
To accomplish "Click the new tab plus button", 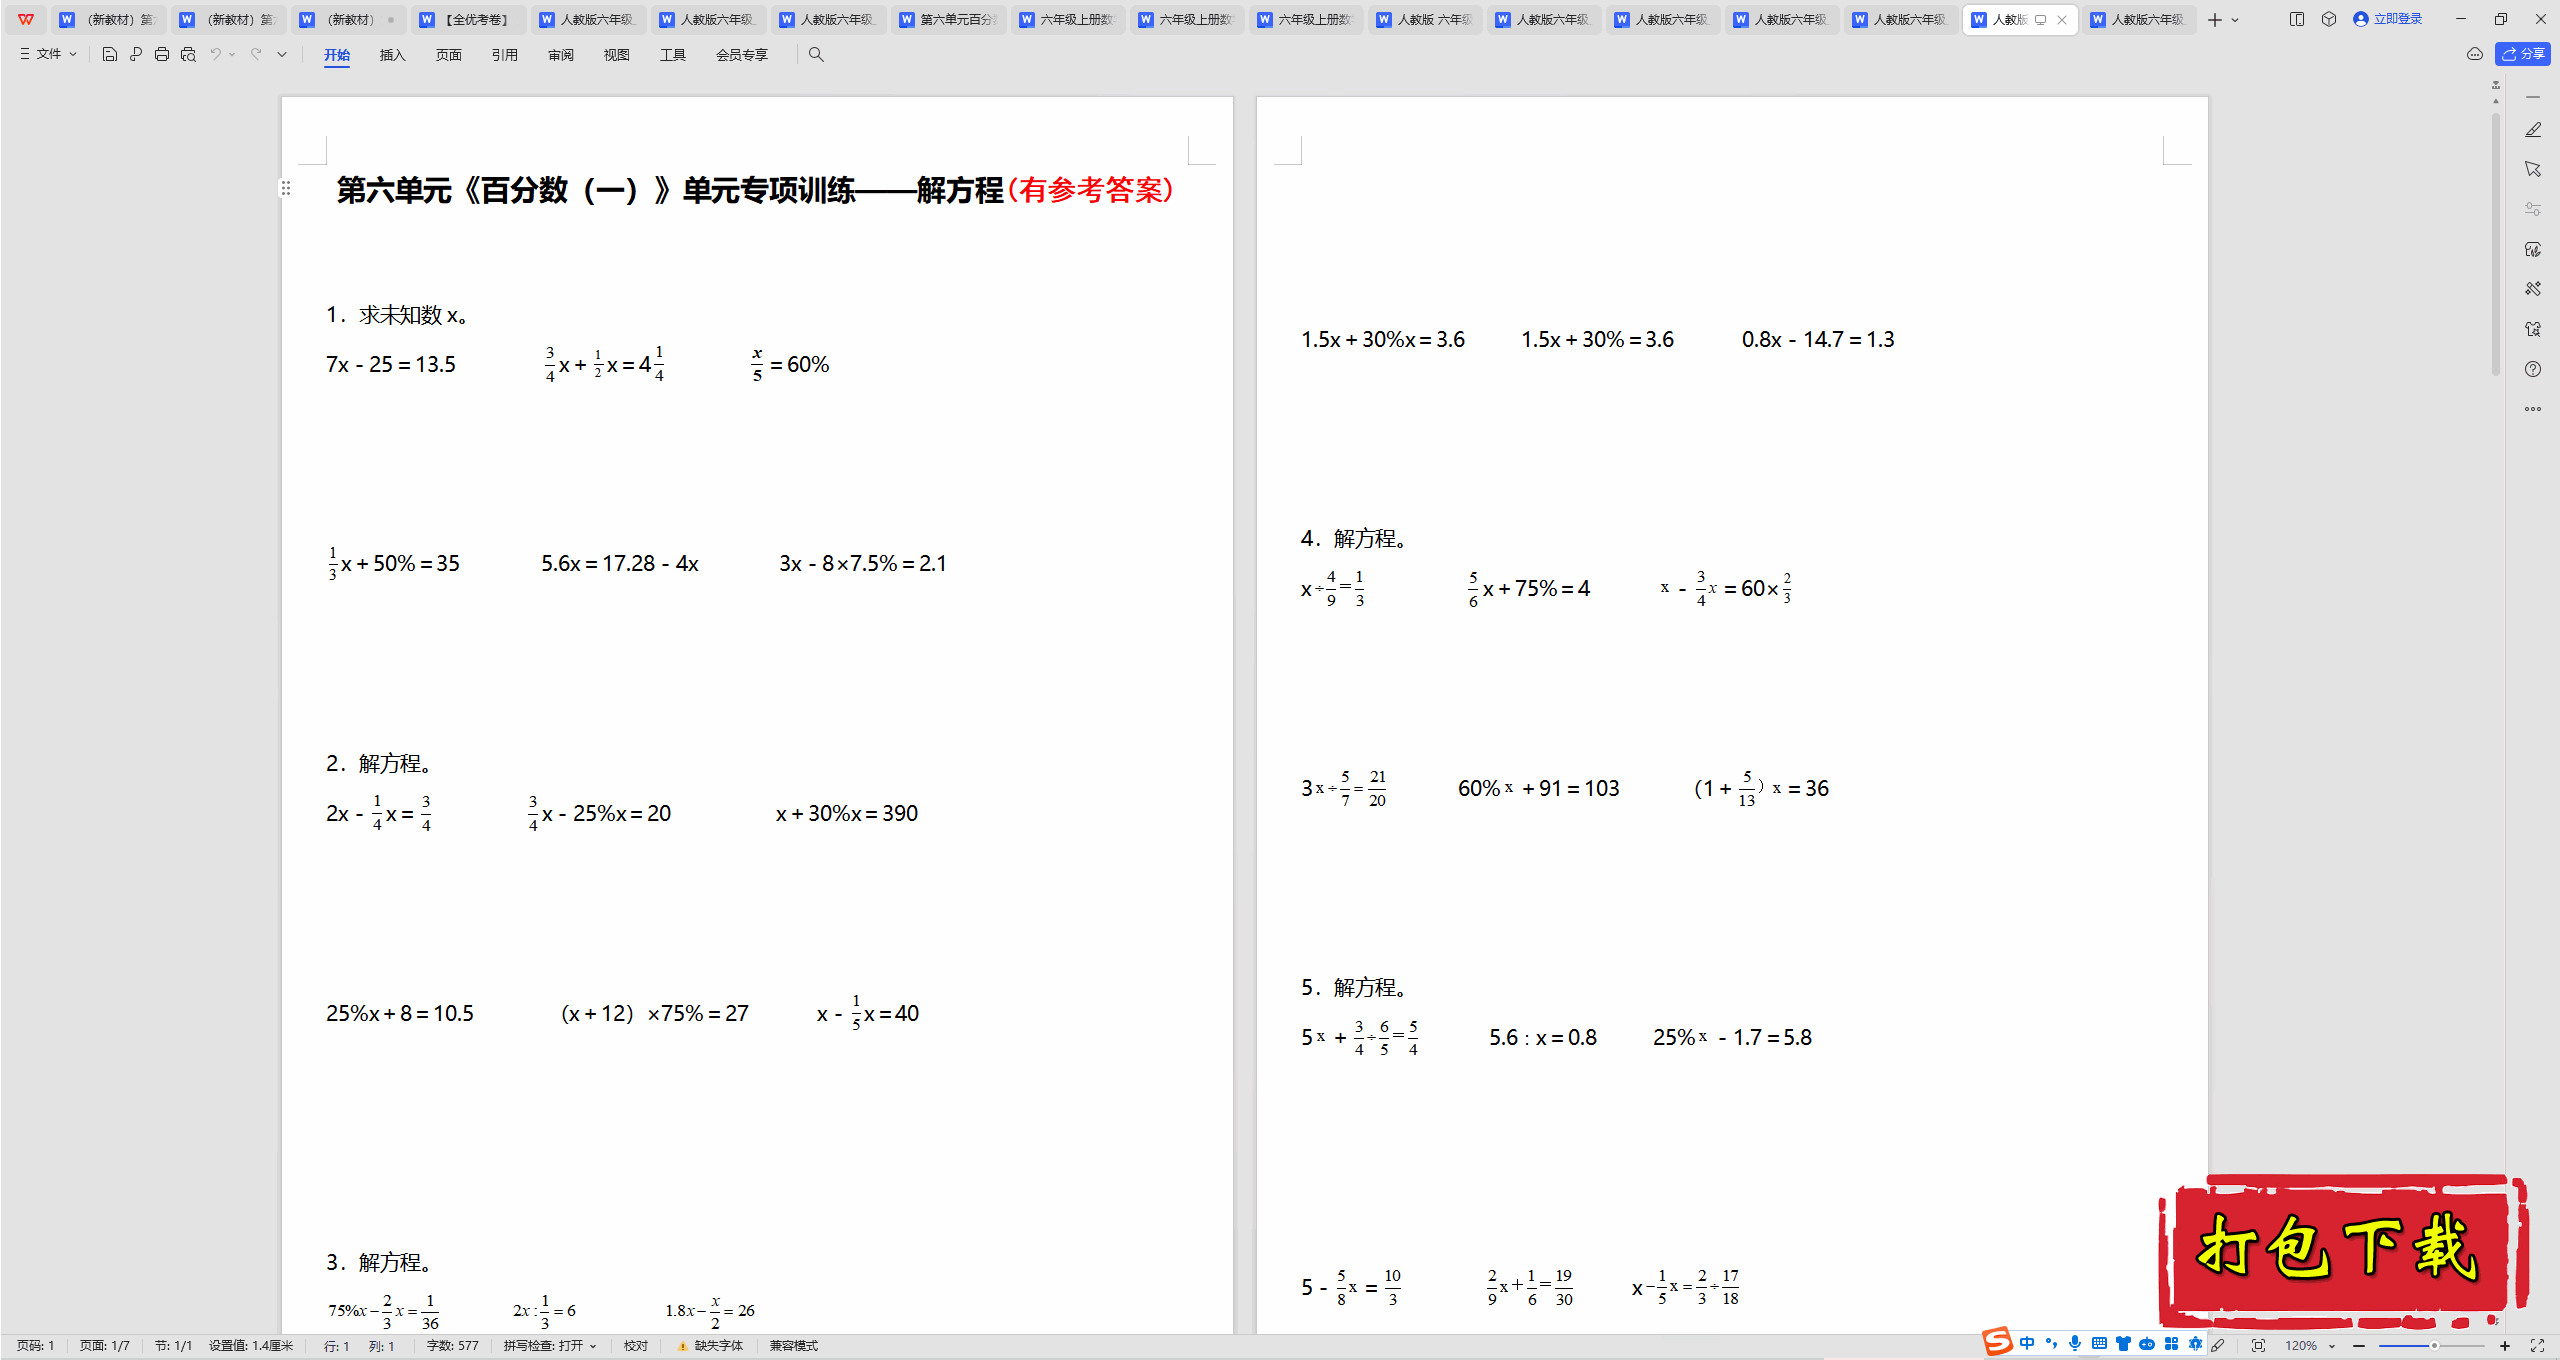I will (2215, 20).
